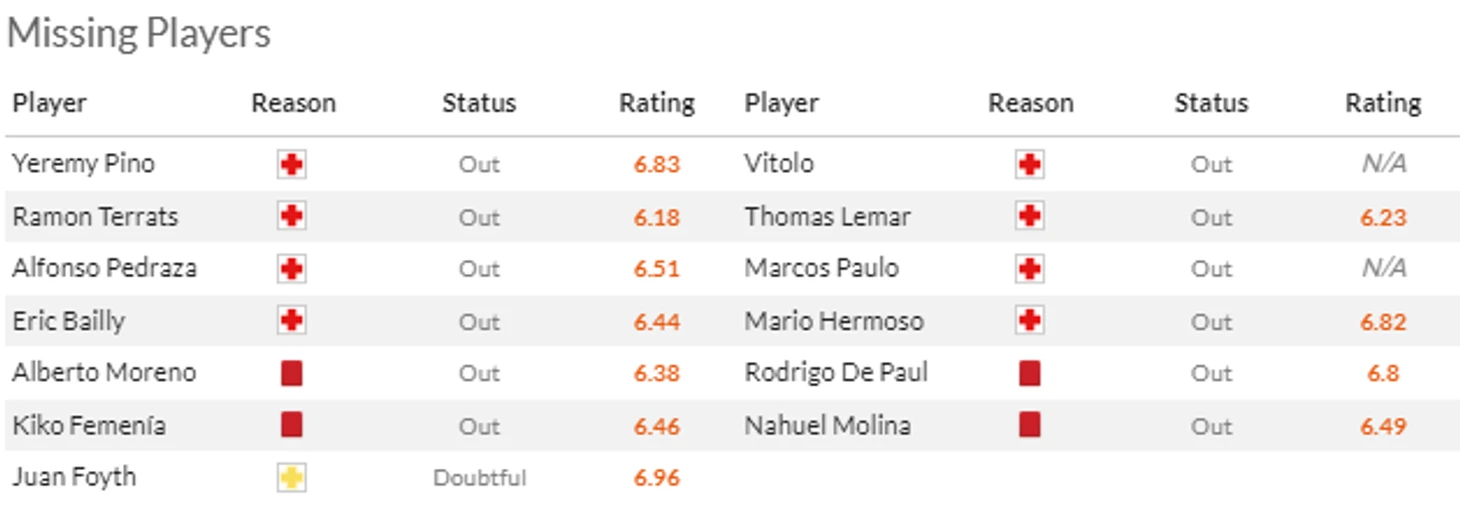Click the left Rating column header
The image size is (1460, 511).
click(x=657, y=103)
